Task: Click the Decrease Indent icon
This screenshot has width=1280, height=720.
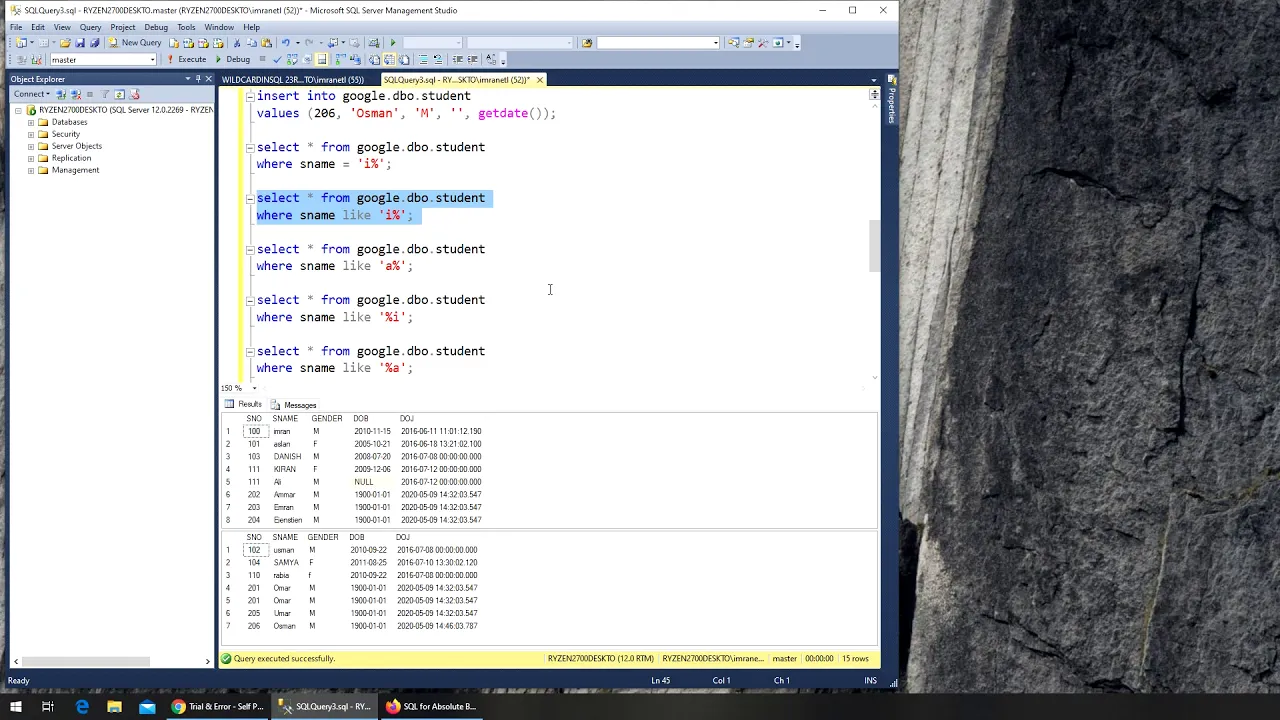Action: [458, 59]
